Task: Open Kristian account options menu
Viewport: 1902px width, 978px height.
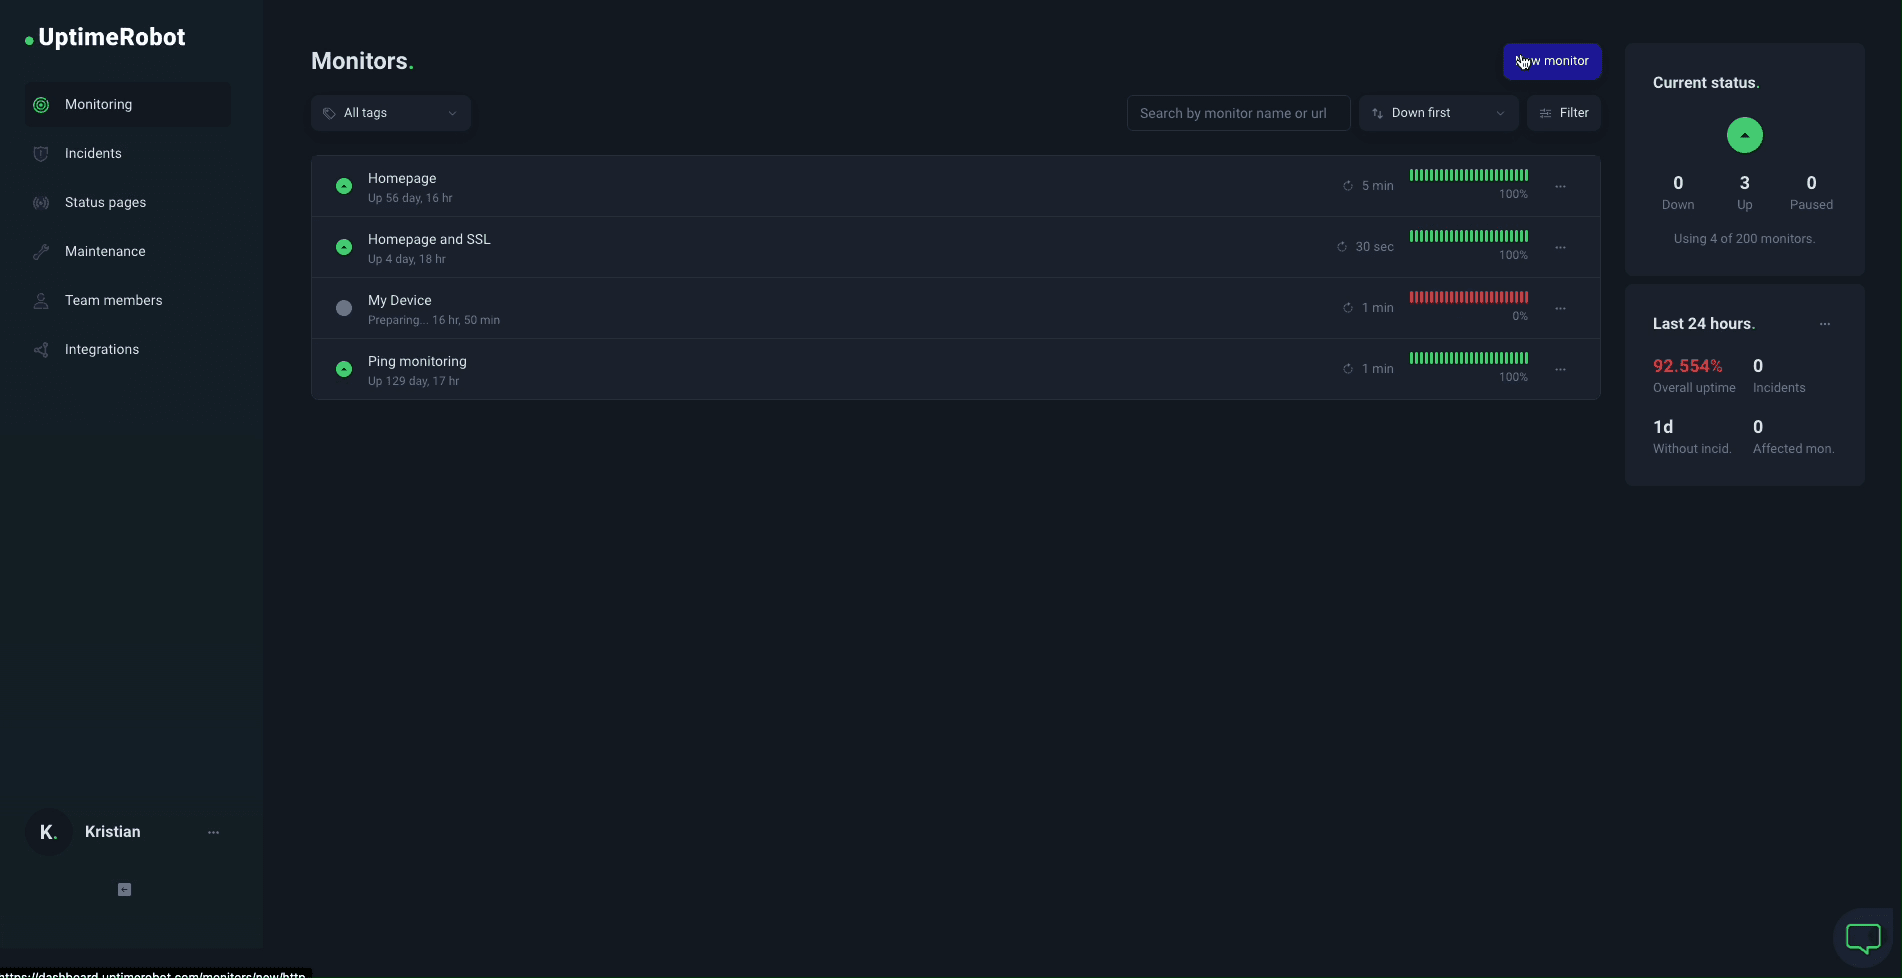Action: coord(213,832)
